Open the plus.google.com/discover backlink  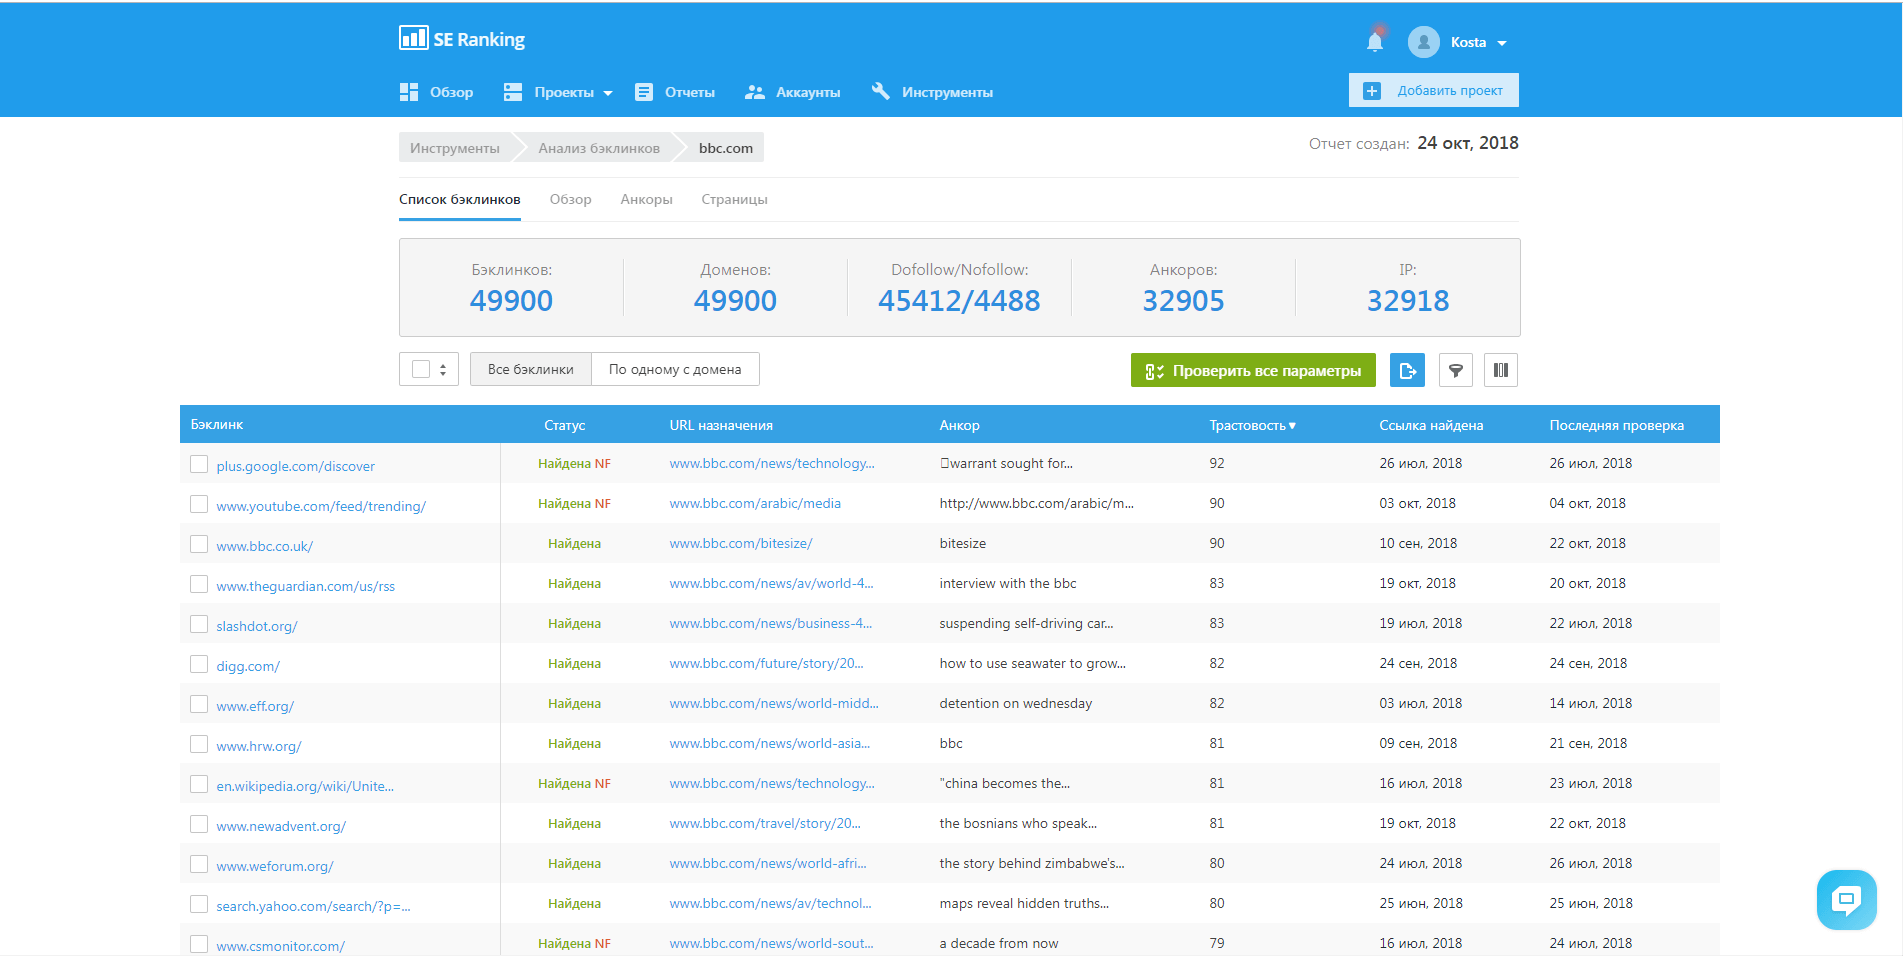[x=296, y=466]
